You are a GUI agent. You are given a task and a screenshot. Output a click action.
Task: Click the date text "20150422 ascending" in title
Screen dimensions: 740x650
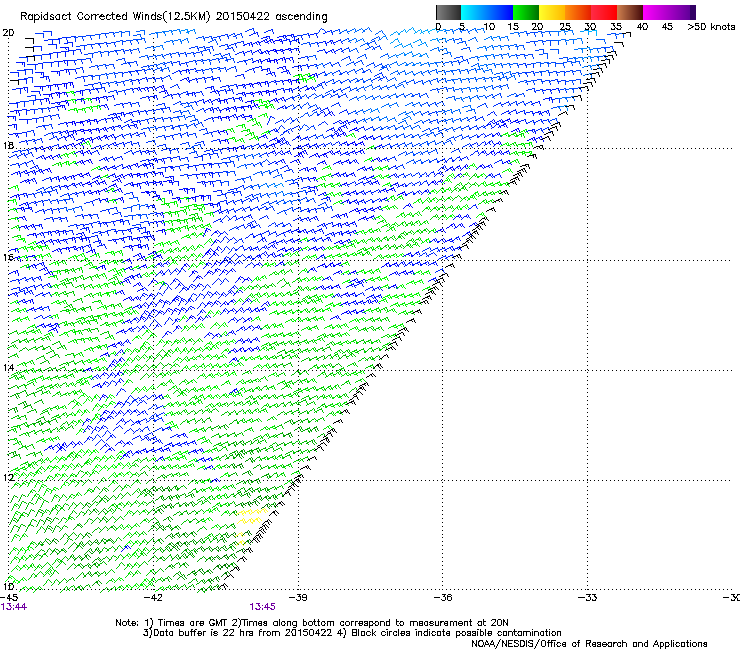tap(271, 16)
